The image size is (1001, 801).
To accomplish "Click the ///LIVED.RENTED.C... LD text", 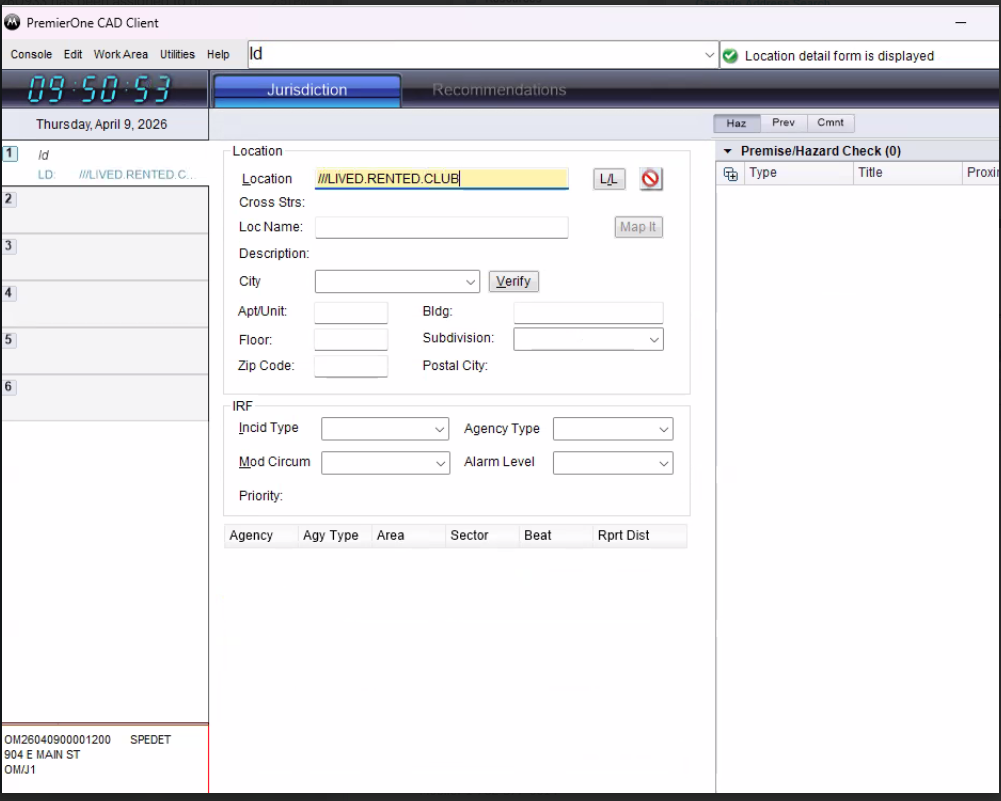I will point(137,175).
